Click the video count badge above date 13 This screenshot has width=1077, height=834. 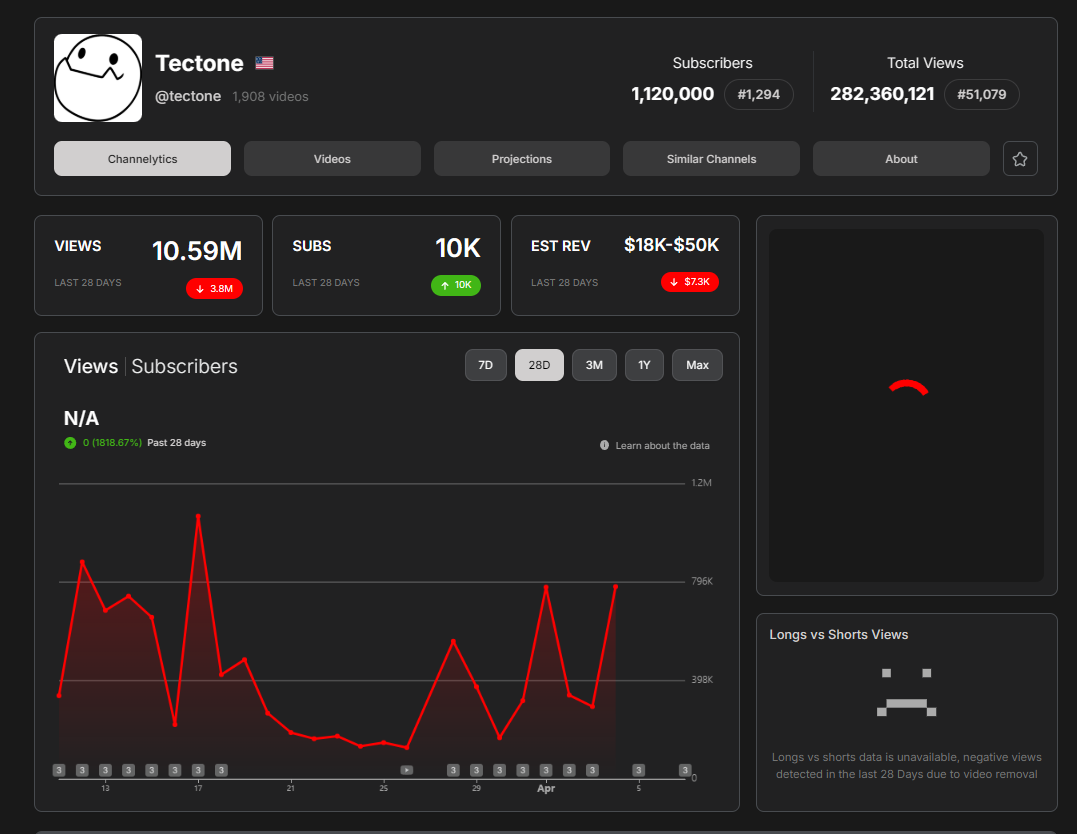(x=105, y=770)
